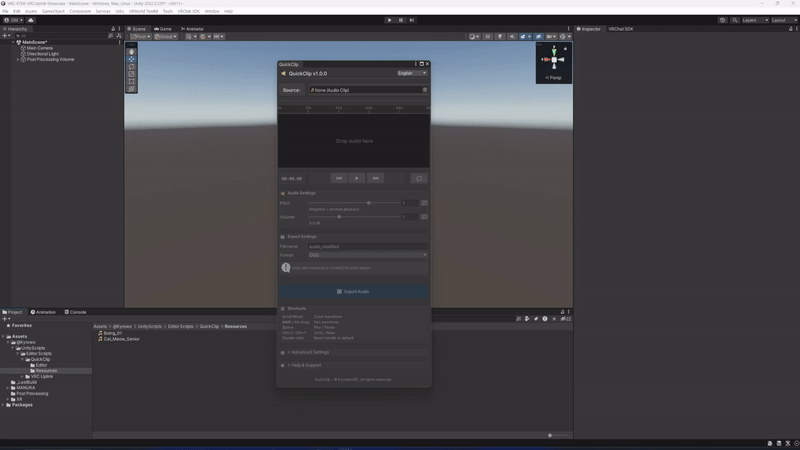Expand Post Processing Volume in Hierarchy
Viewport: 800px width, 450px height.
[18, 59]
